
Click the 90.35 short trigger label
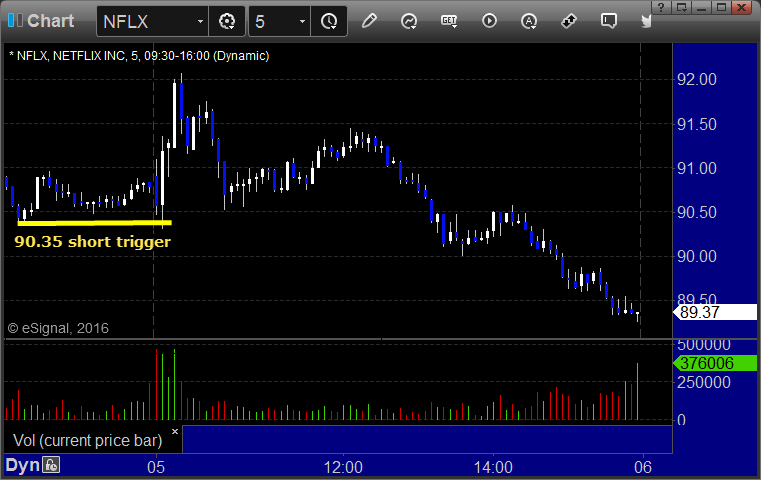(93, 241)
